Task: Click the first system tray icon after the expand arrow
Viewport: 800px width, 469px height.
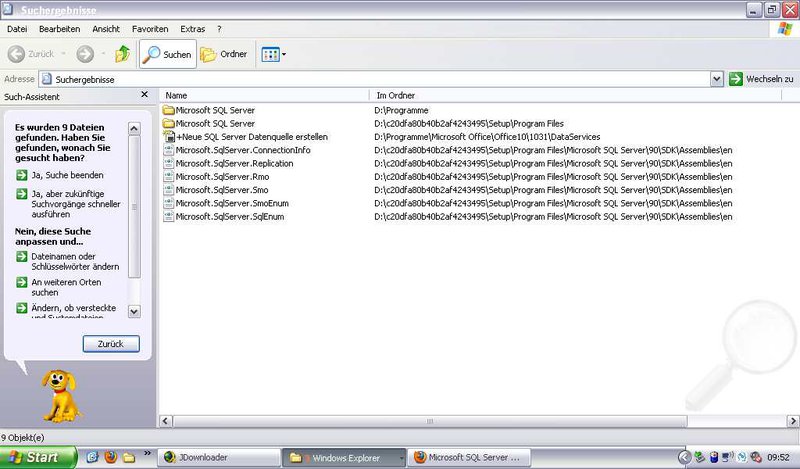Action: (699, 457)
